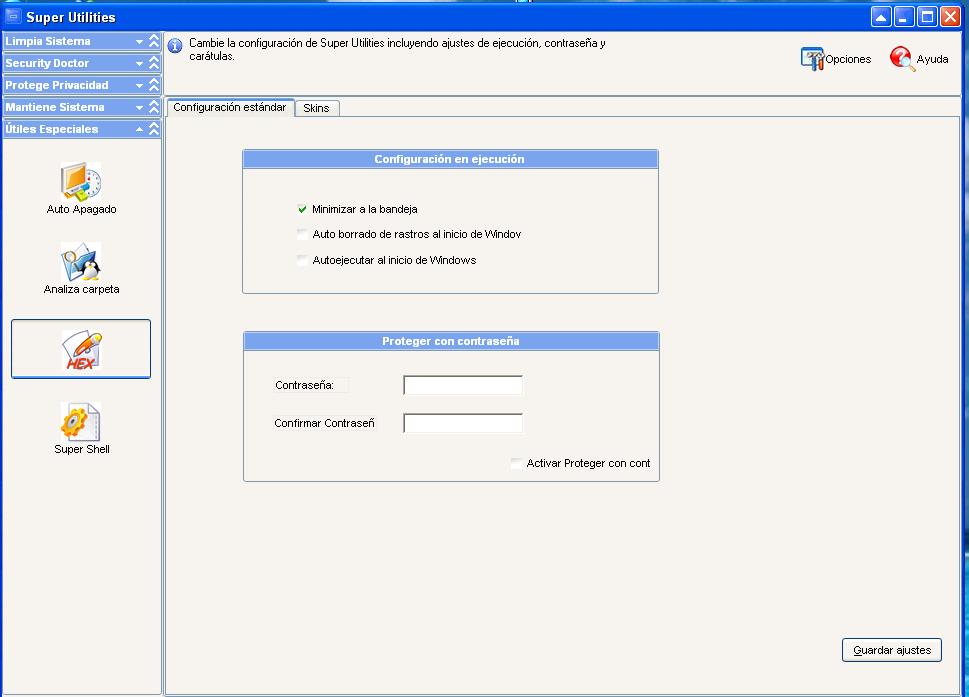Launch the Analiza carpeta folder analyzer icon

(x=81, y=262)
